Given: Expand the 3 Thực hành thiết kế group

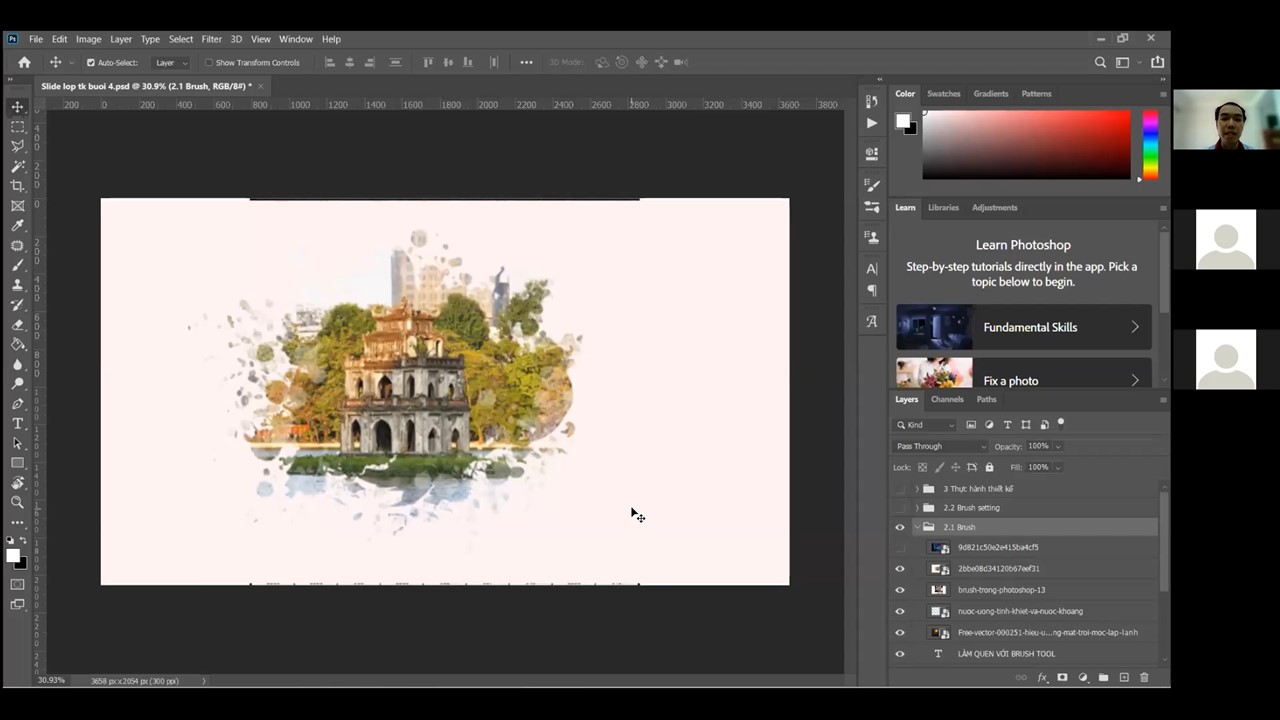Looking at the screenshot, I should [x=917, y=489].
